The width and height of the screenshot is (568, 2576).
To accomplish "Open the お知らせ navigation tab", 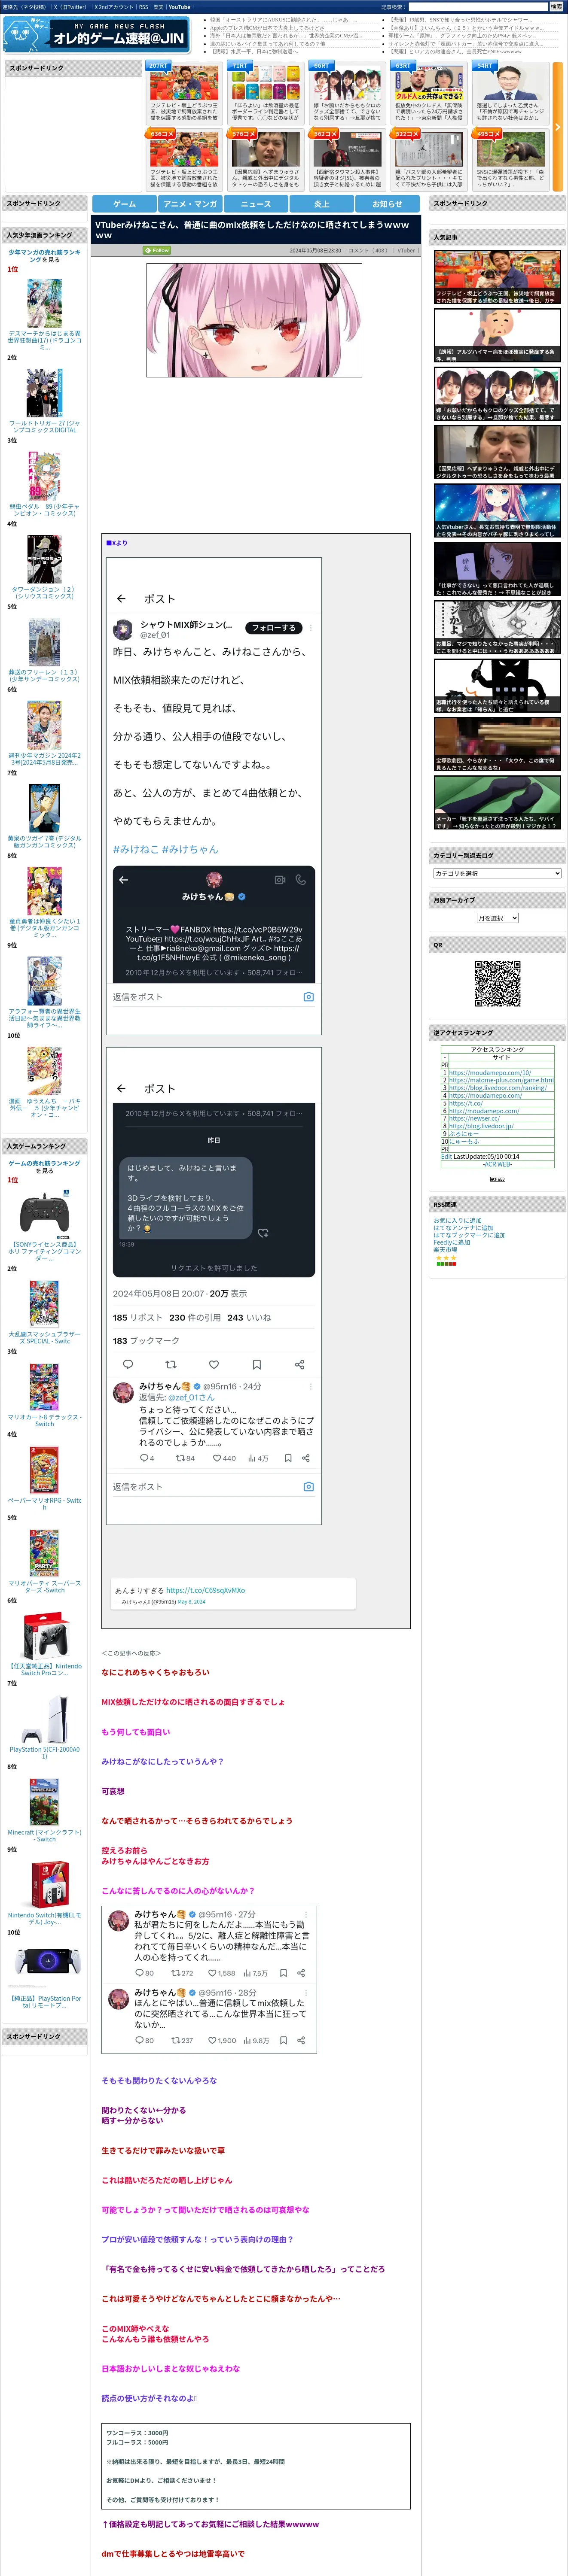I will point(388,204).
